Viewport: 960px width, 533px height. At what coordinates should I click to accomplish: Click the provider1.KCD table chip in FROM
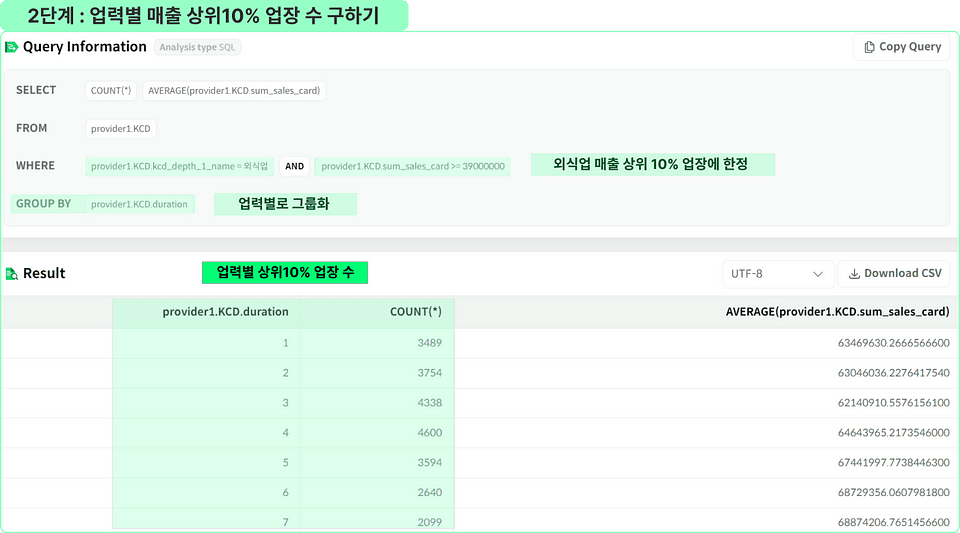point(121,129)
